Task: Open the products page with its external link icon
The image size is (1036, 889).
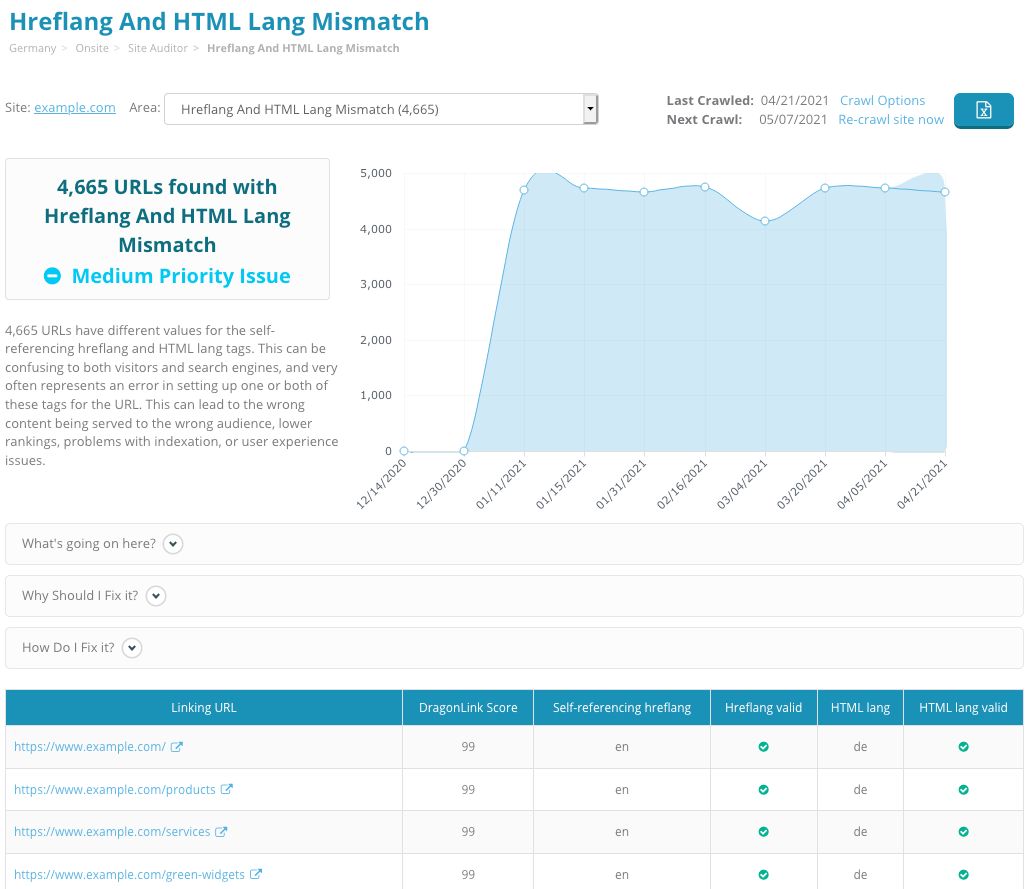Action: (228, 789)
